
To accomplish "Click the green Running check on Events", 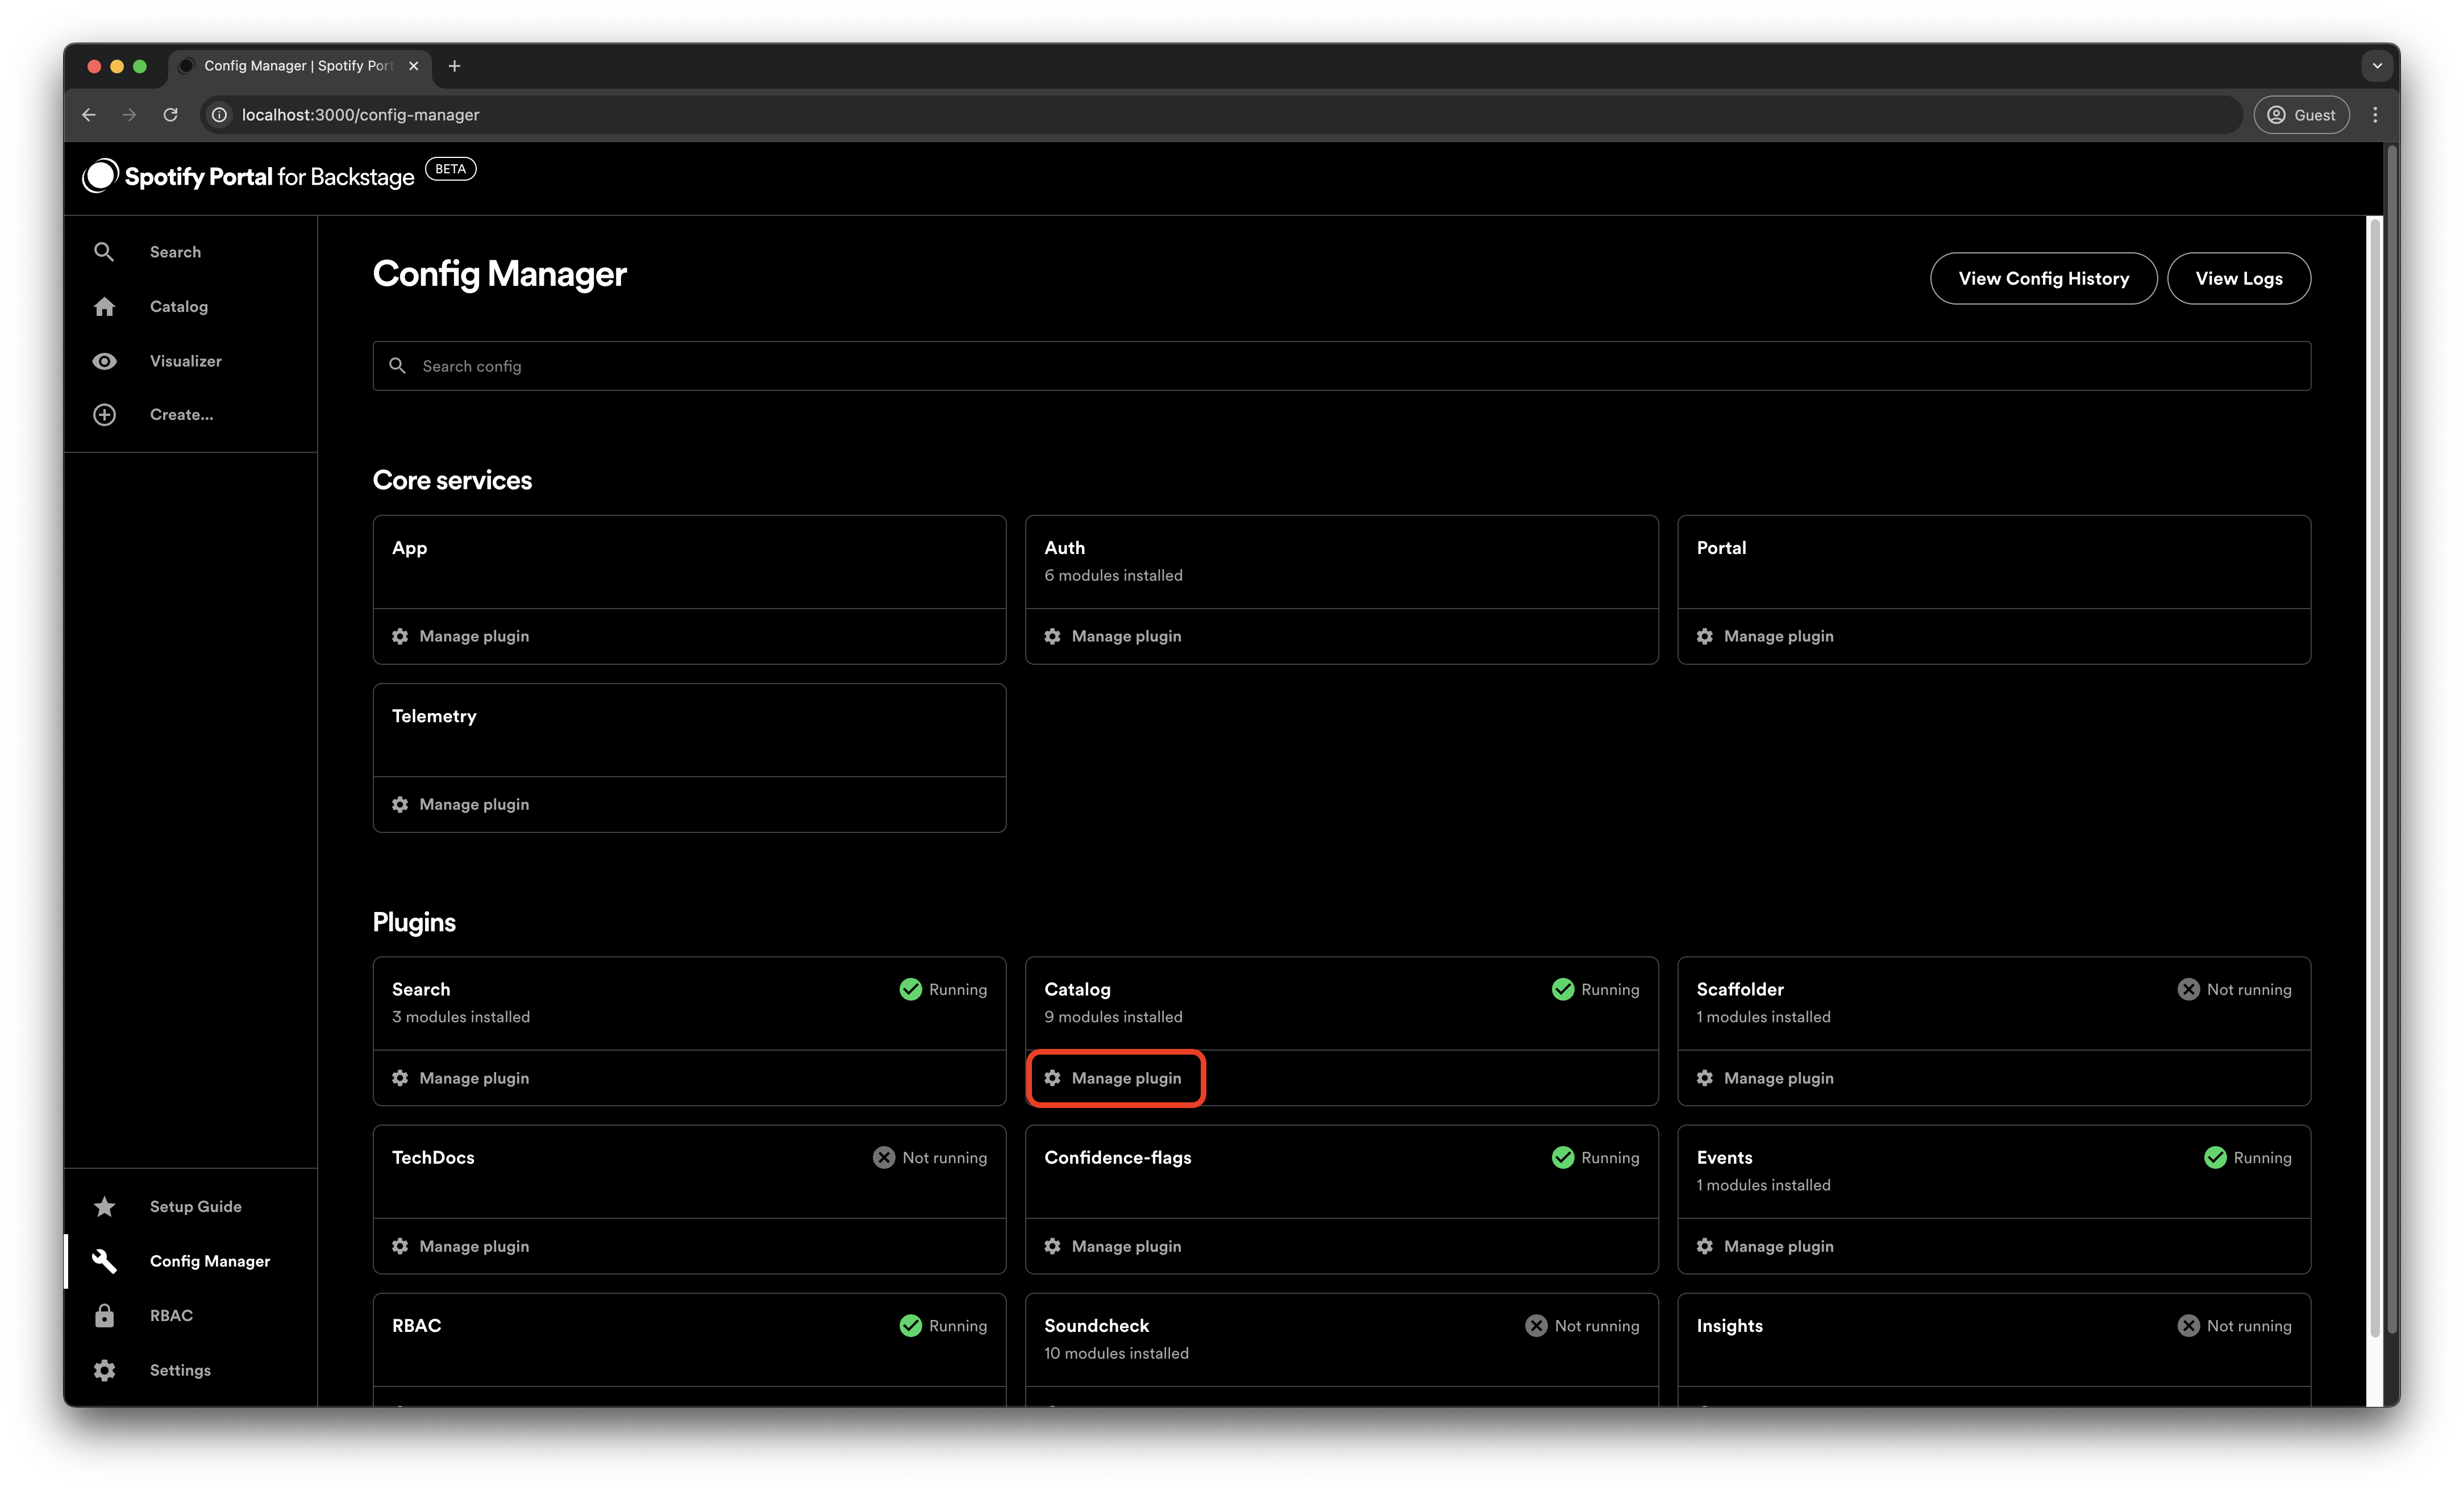I will click(x=2215, y=1157).
